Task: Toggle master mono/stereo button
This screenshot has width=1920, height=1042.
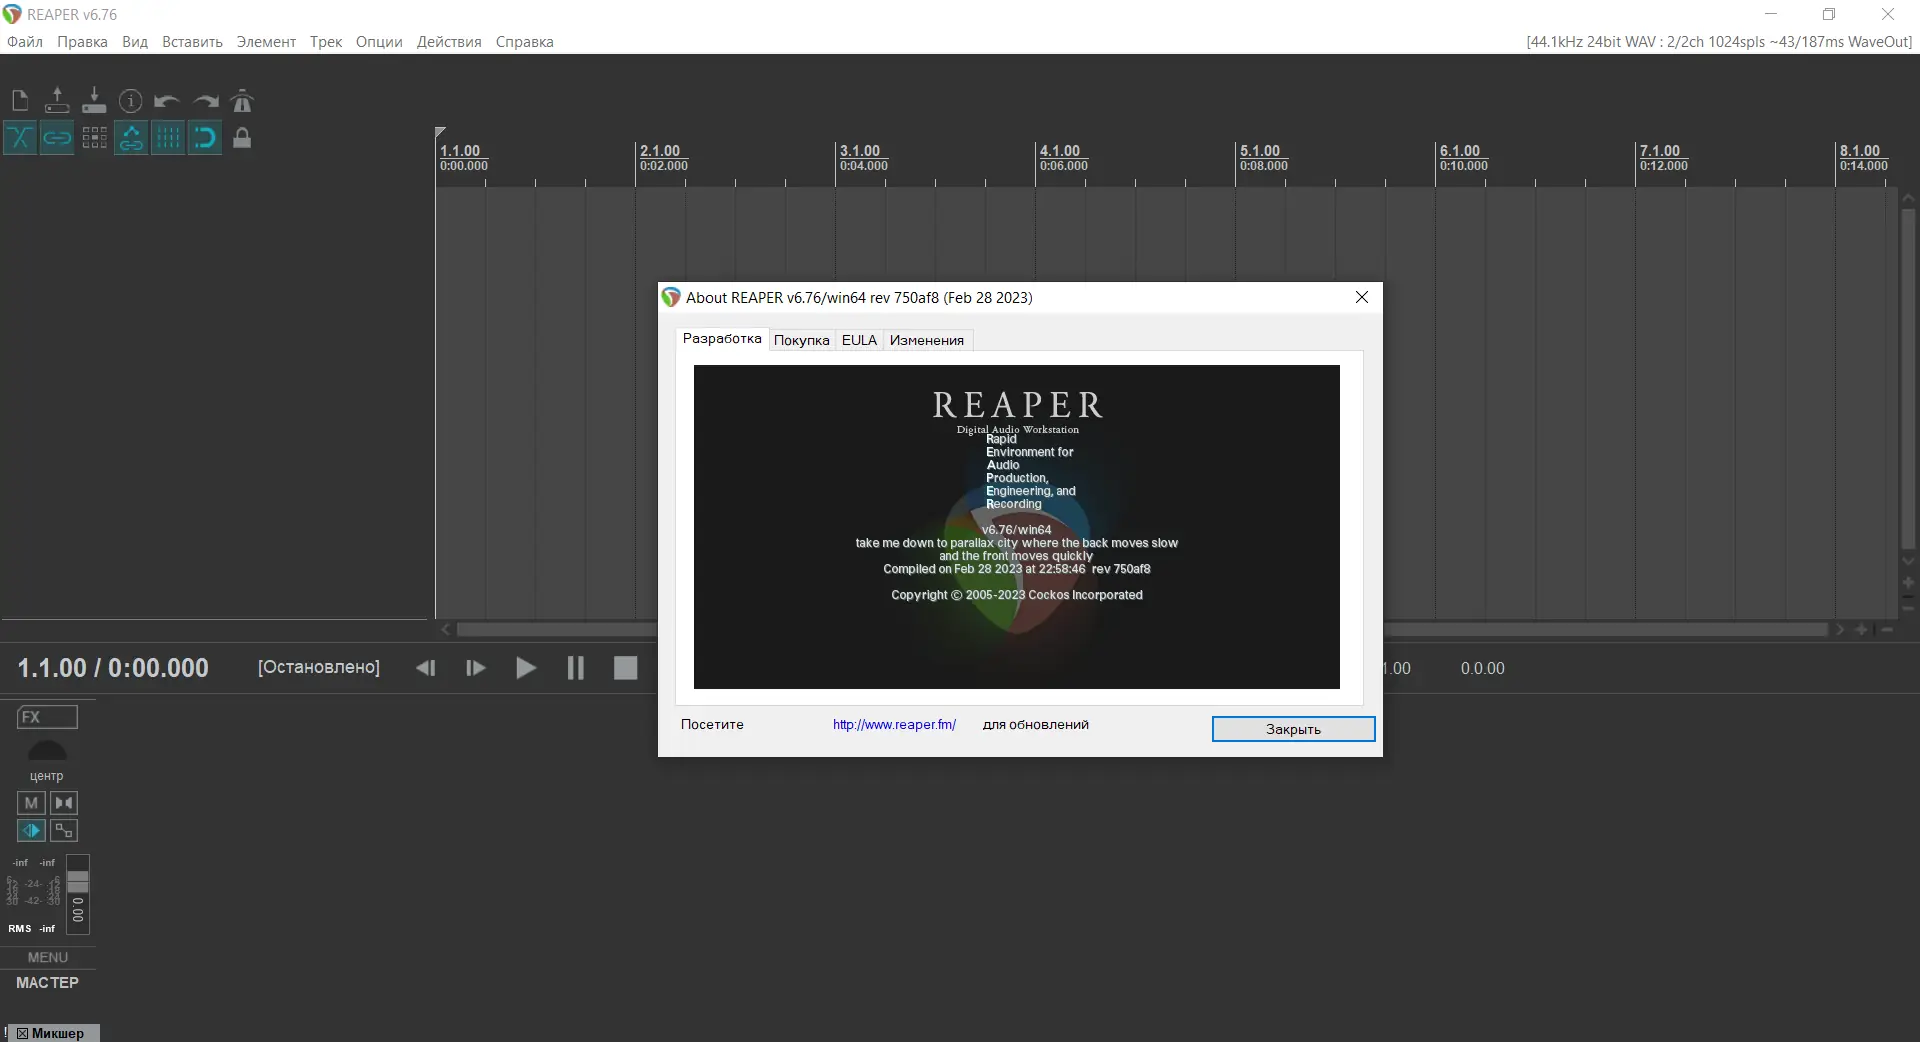Action: click(64, 803)
